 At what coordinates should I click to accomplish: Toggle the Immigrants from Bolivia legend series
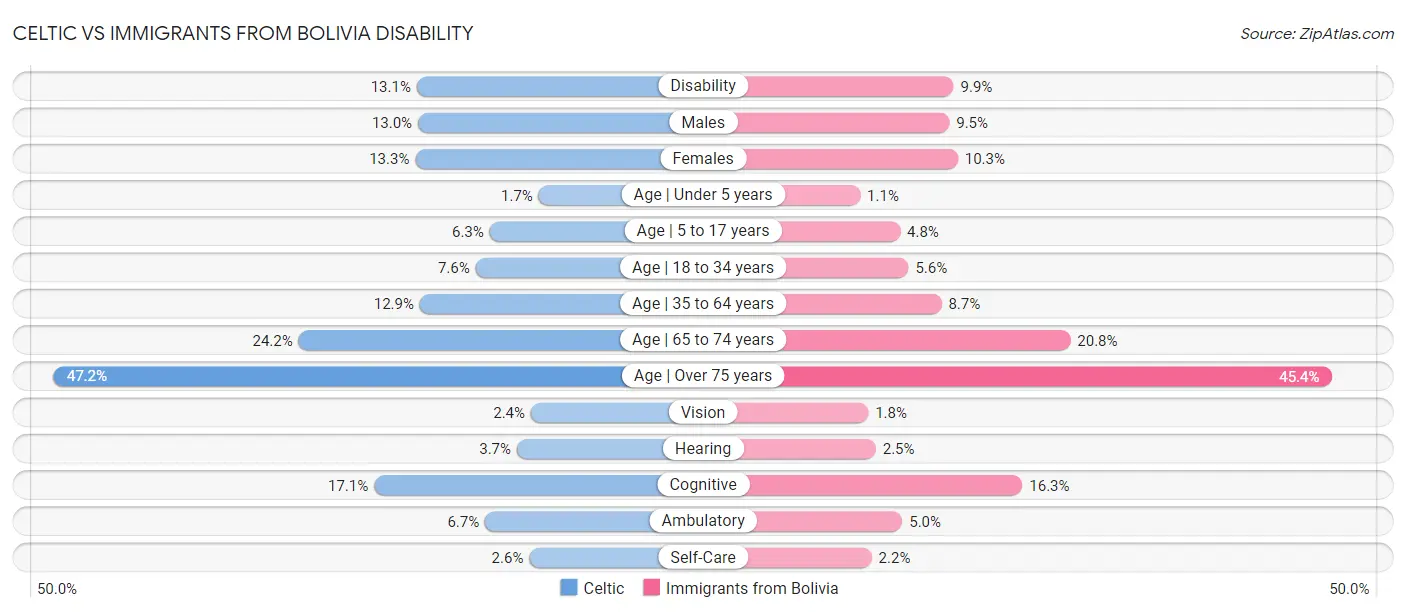click(x=741, y=588)
